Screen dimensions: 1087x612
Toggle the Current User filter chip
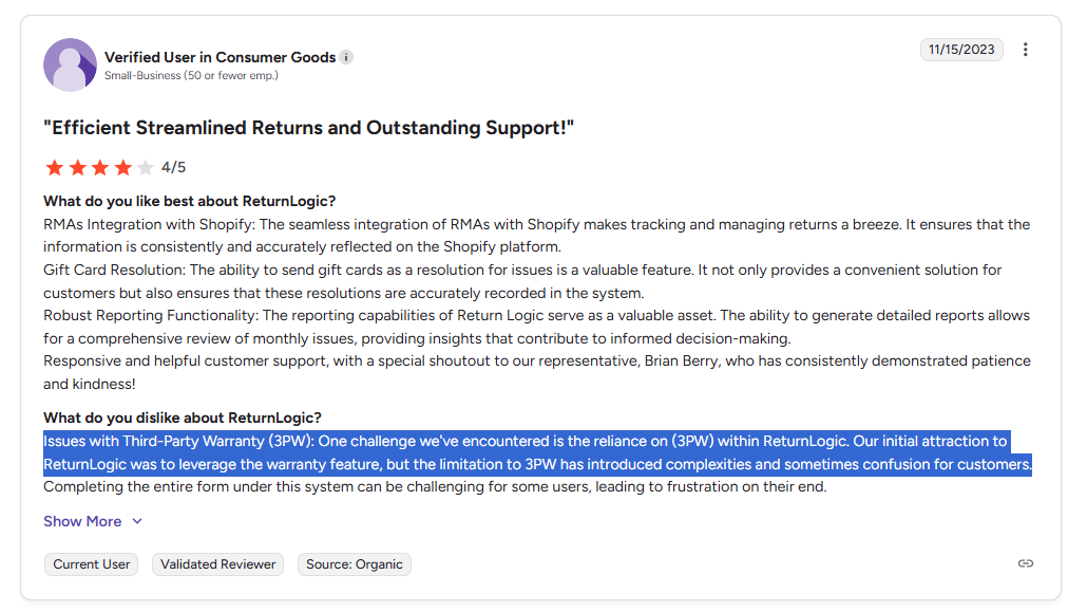pyautogui.click(x=90, y=564)
